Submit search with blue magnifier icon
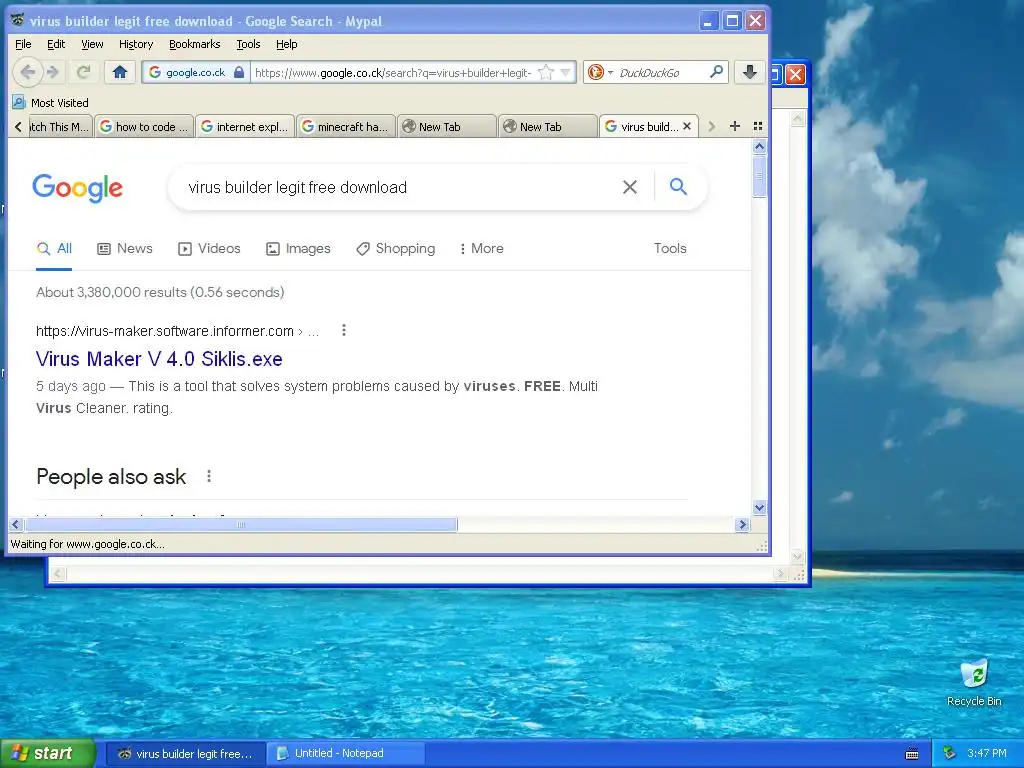 (x=679, y=187)
